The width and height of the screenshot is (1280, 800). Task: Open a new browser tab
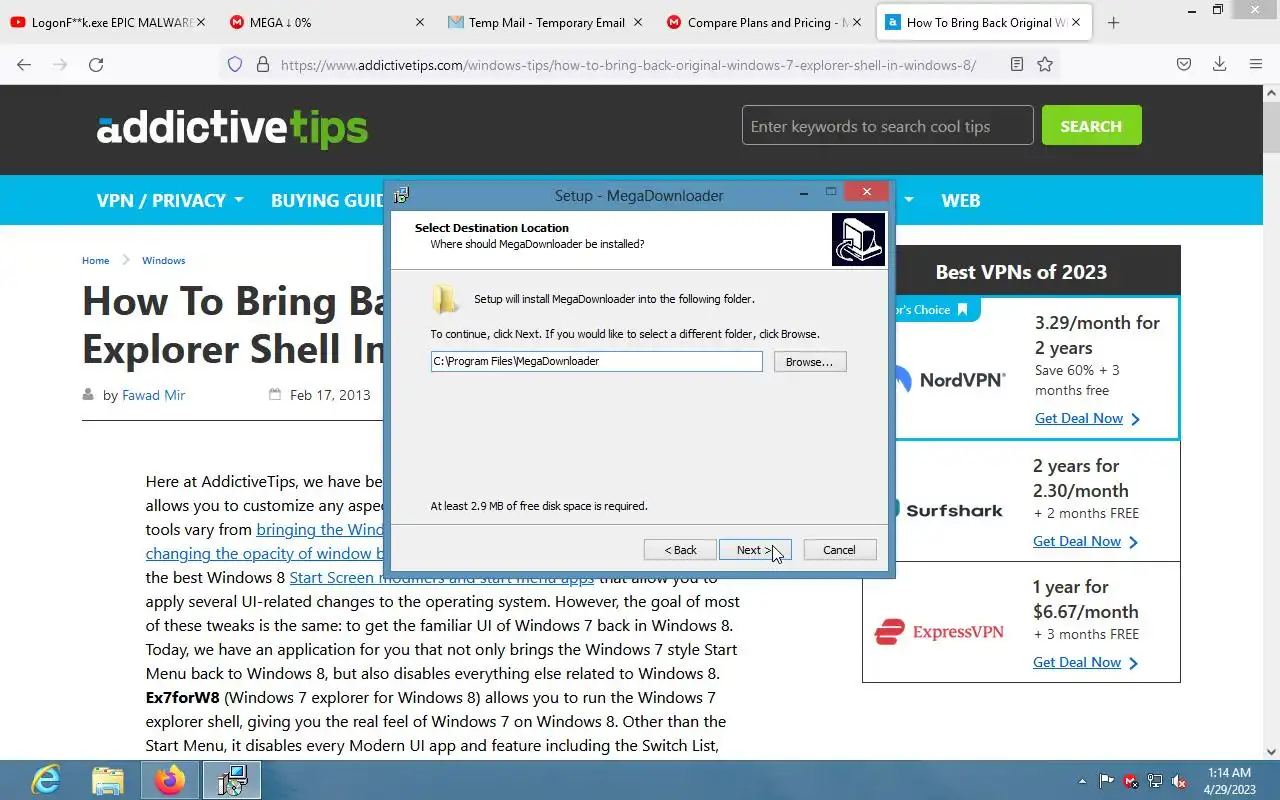1113,22
